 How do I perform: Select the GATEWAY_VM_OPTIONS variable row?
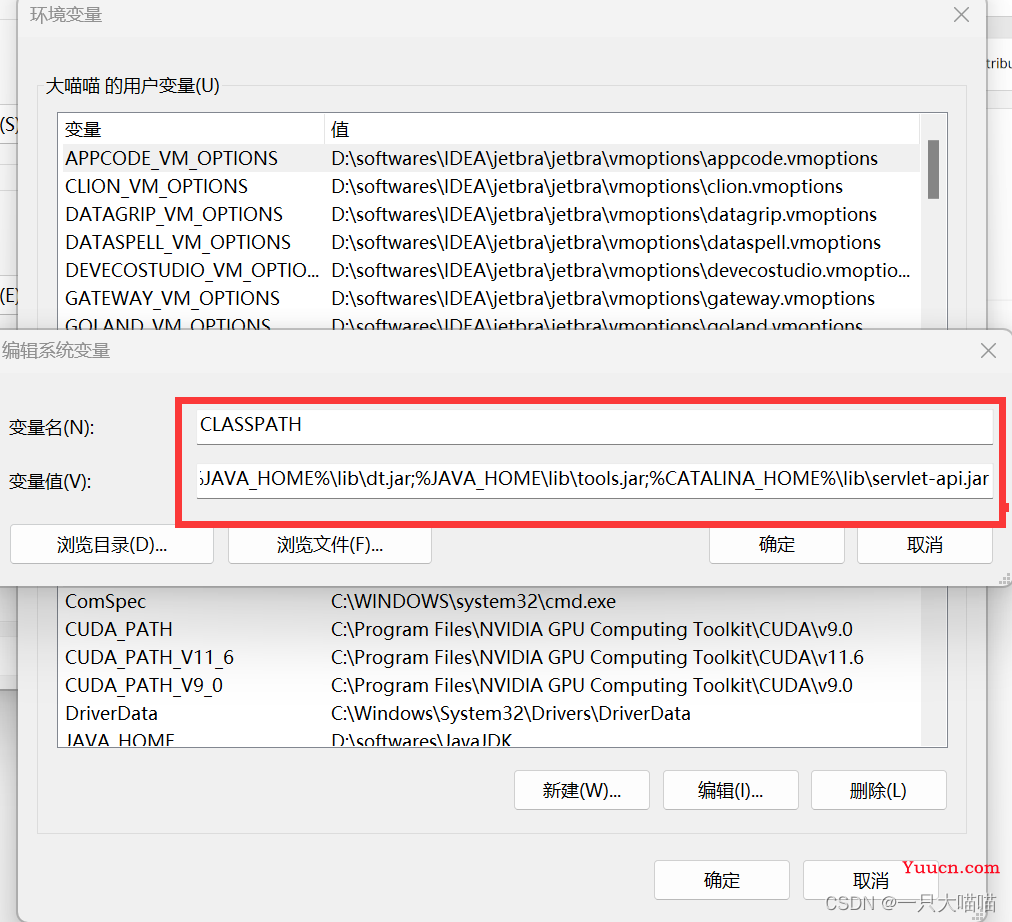pyautogui.click(x=489, y=298)
